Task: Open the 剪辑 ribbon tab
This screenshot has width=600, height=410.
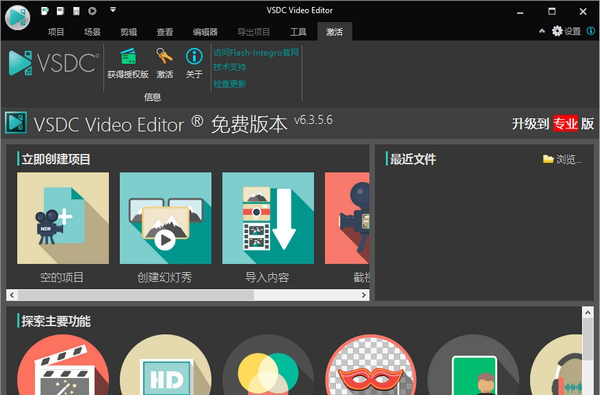Action: tap(129, 32)
